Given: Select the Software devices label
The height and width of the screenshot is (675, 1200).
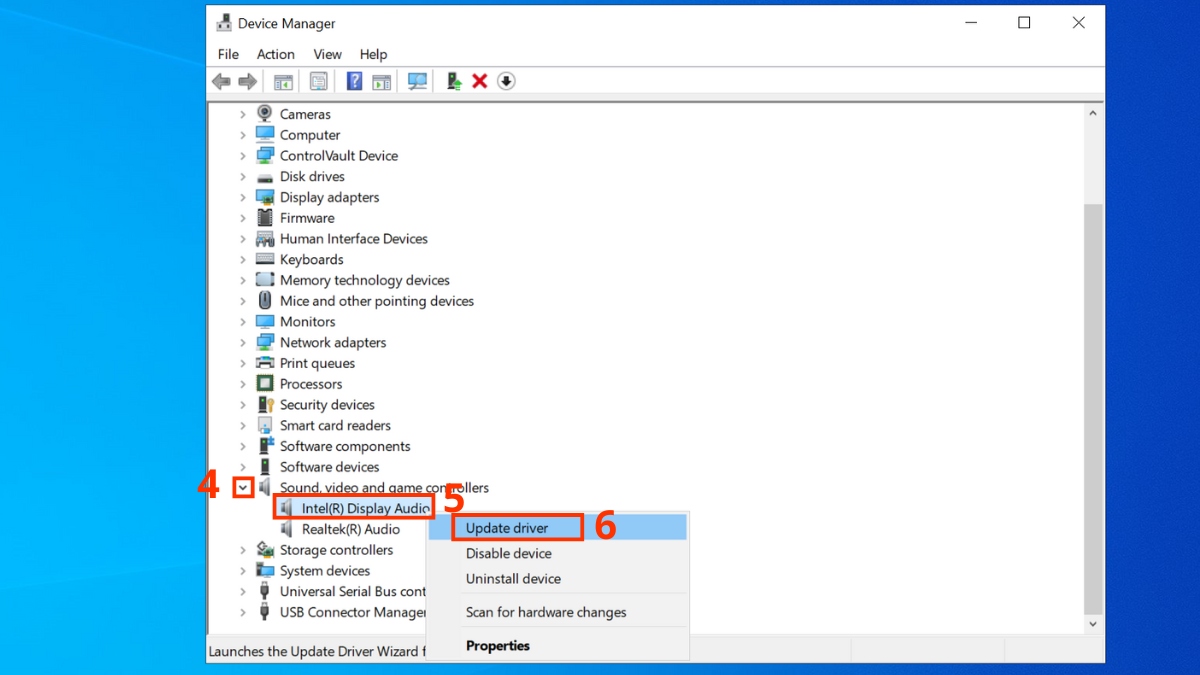Looking at the screenshot, I should pos(330,467).
